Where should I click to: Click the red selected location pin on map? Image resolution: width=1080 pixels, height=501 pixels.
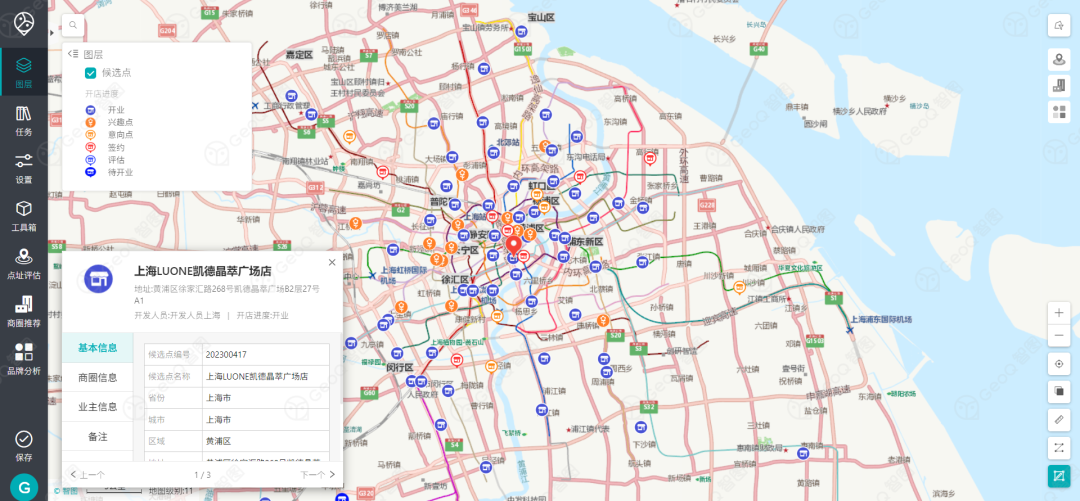coord(513,246)
